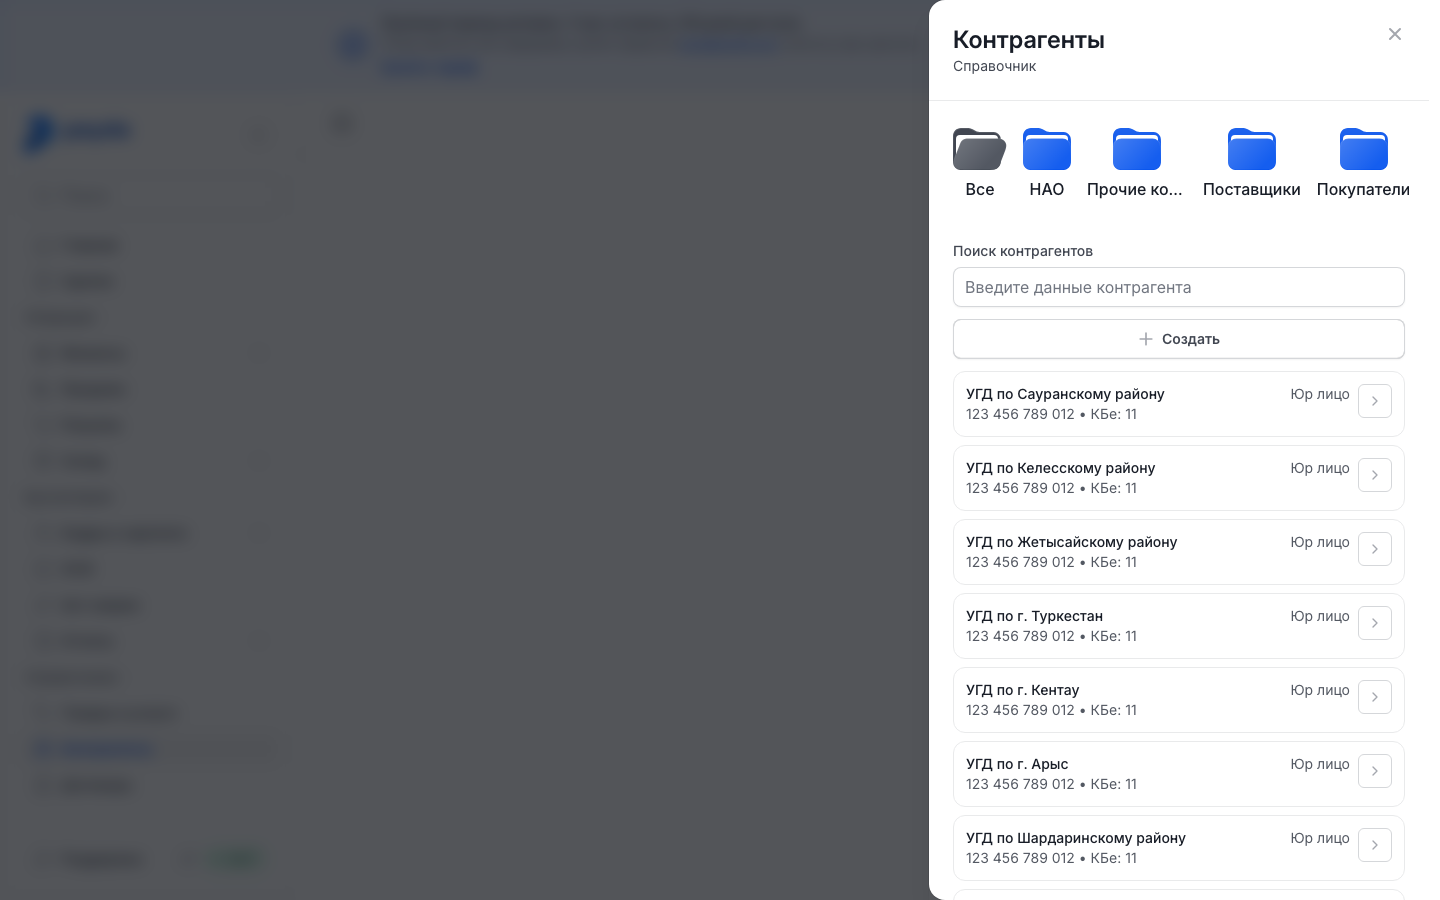
Task: Select УГД по Шардаринскому району name
Action: point(1076,838)
